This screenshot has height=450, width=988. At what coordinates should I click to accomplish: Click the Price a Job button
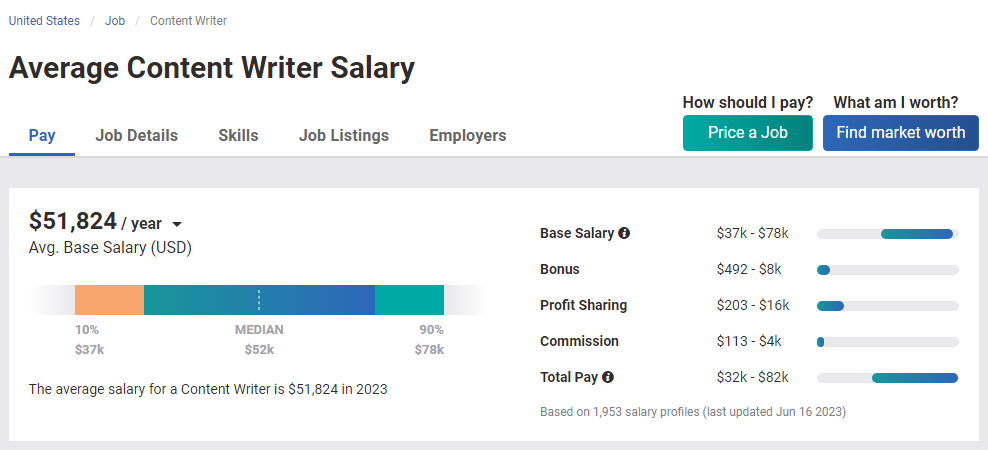747,133
